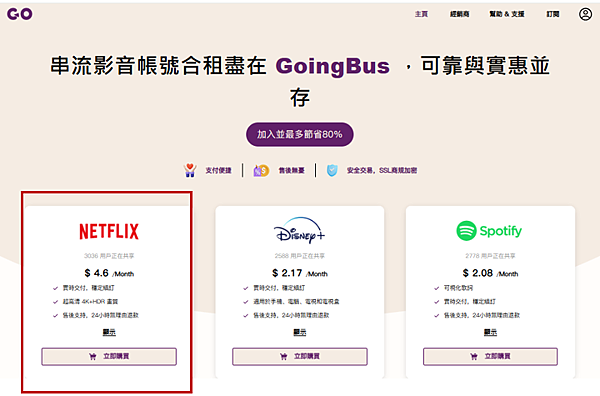Screen dimensions: 600x396
Task: Select the 訂閱 menu item
Action: 553,14
